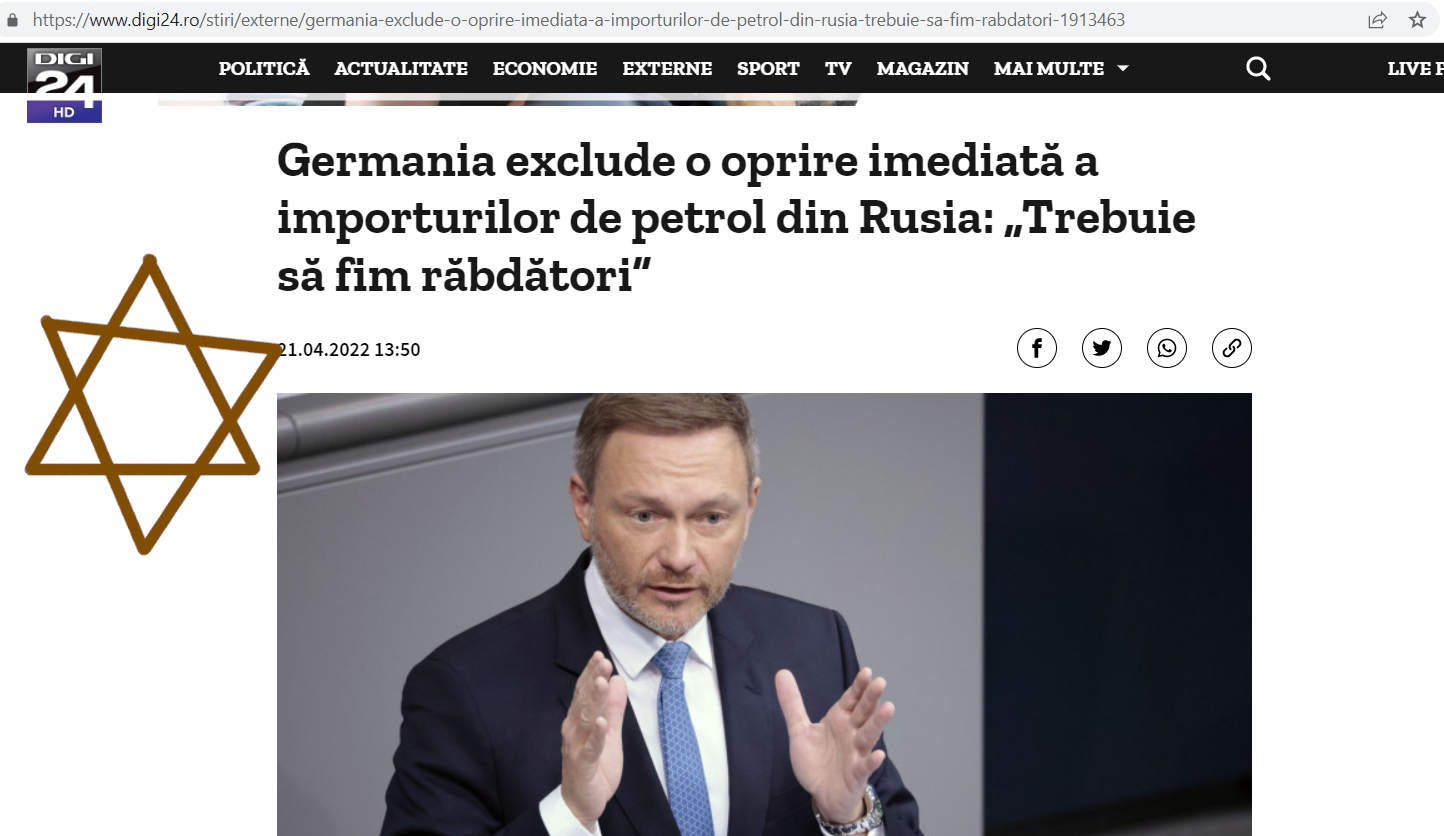
Task: Share article on Twitter
Action: point(1102,348)
